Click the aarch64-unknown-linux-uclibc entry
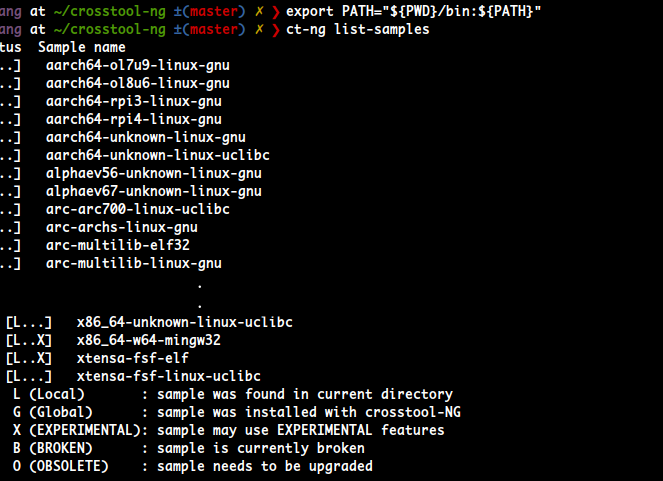Screen dimensions: 663x481 point(158,156)
